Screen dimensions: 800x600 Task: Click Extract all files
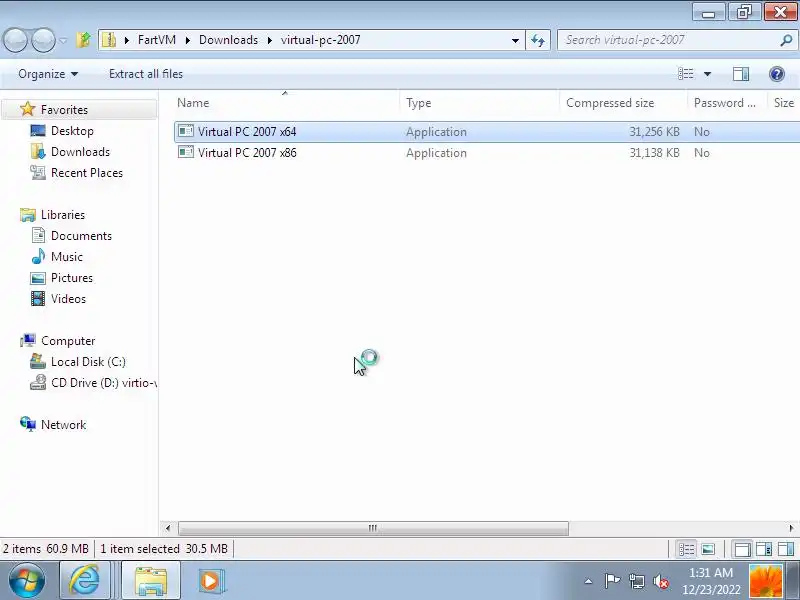146,74
